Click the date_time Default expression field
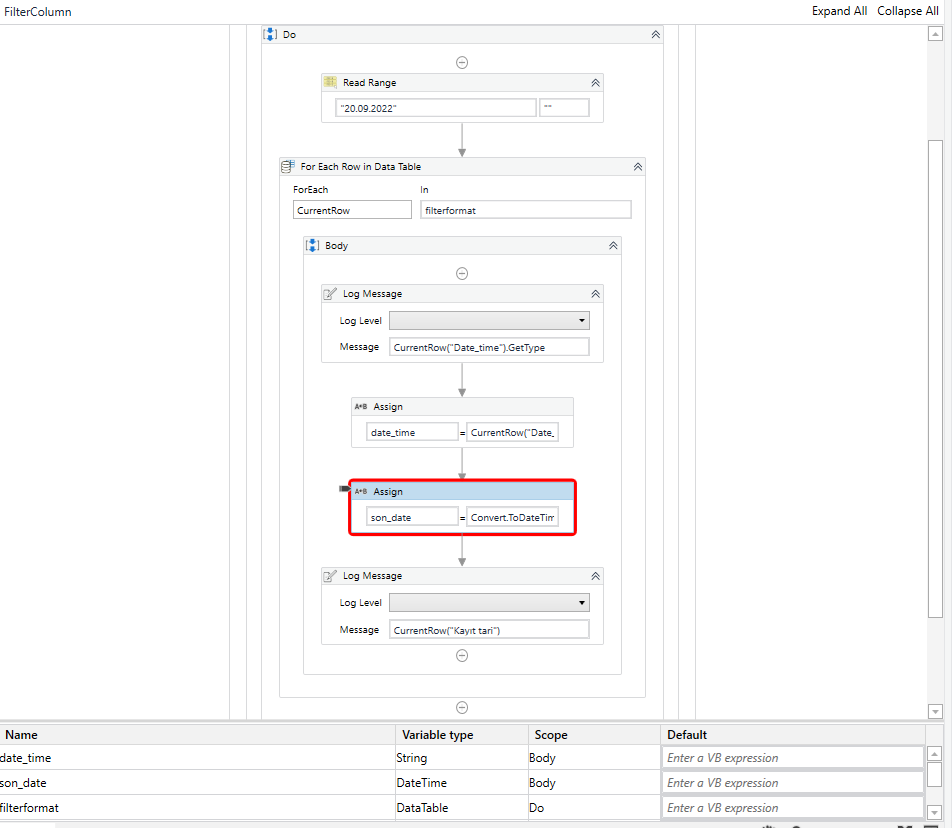 pos(791,757)
